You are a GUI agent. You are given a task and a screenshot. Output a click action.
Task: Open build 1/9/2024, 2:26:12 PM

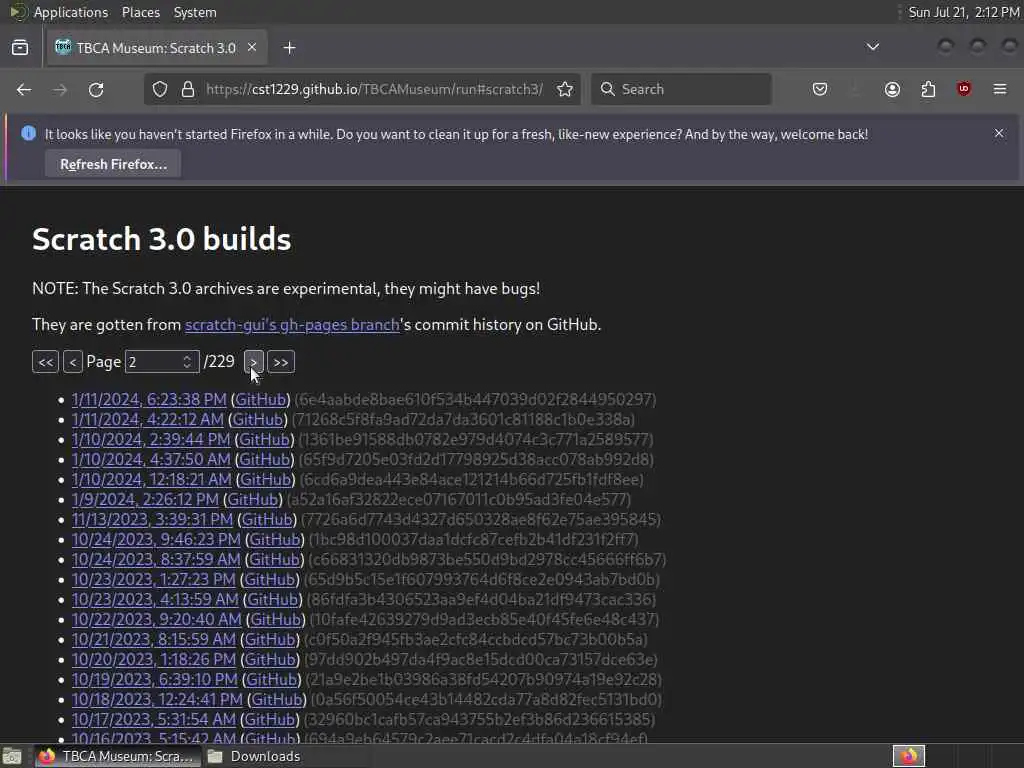click(x=145, y=500)
